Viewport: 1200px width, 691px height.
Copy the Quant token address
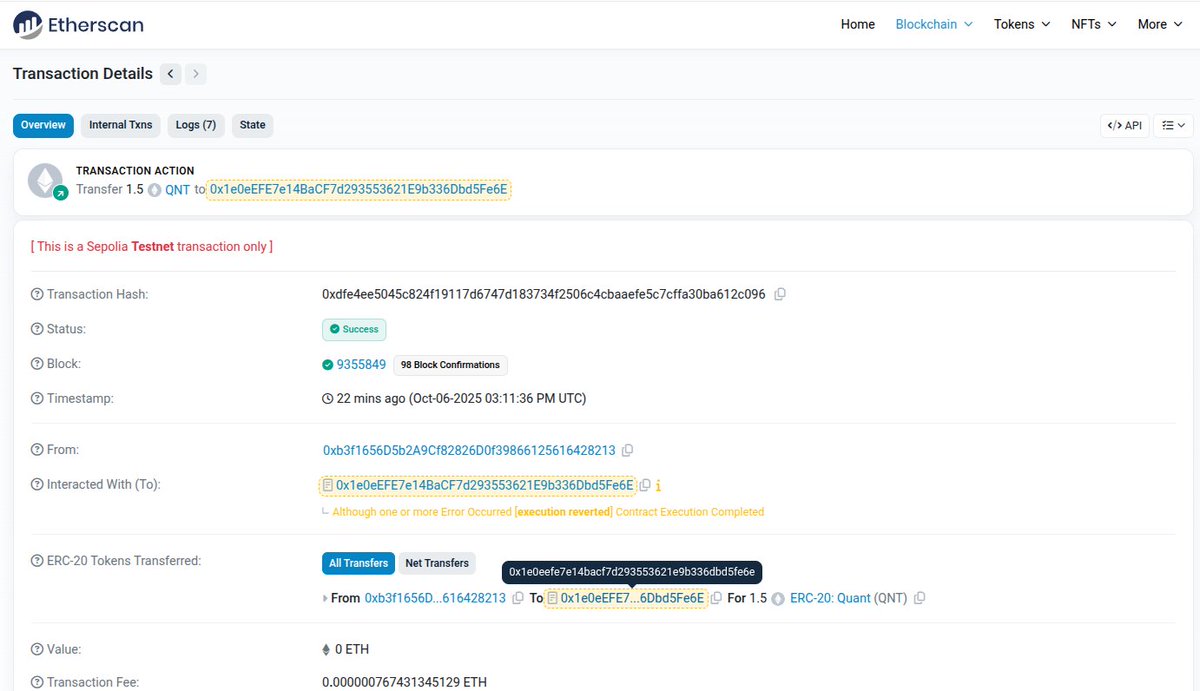tap(919, 598)
